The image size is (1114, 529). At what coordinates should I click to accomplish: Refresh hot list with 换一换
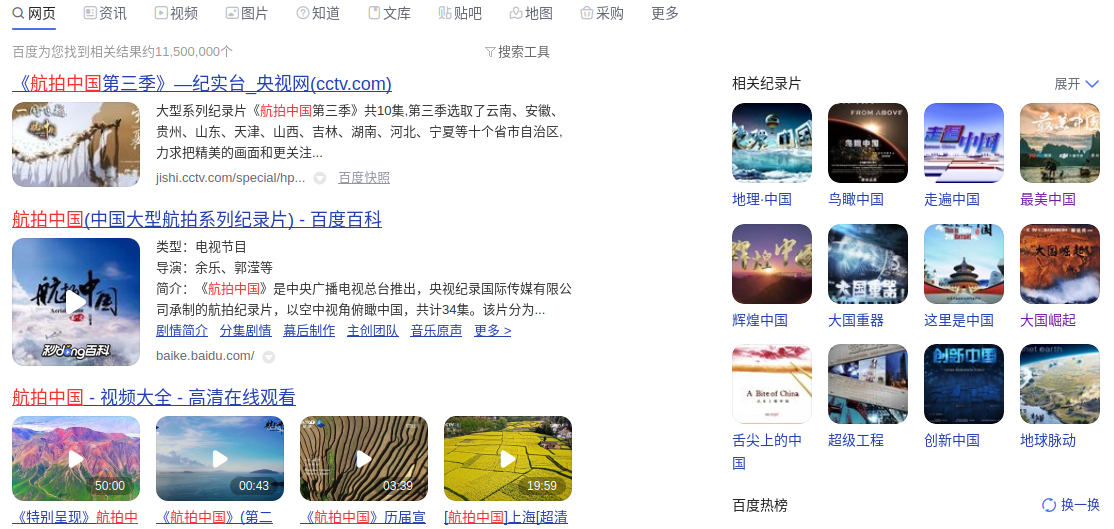pos(1071,505)
